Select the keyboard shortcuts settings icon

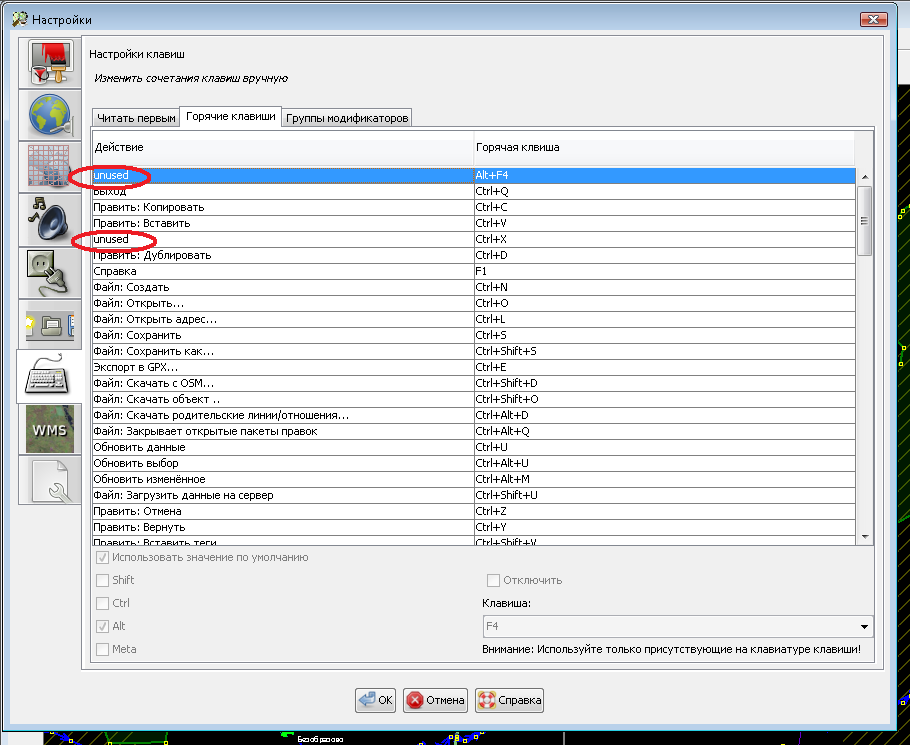[50, 377]
